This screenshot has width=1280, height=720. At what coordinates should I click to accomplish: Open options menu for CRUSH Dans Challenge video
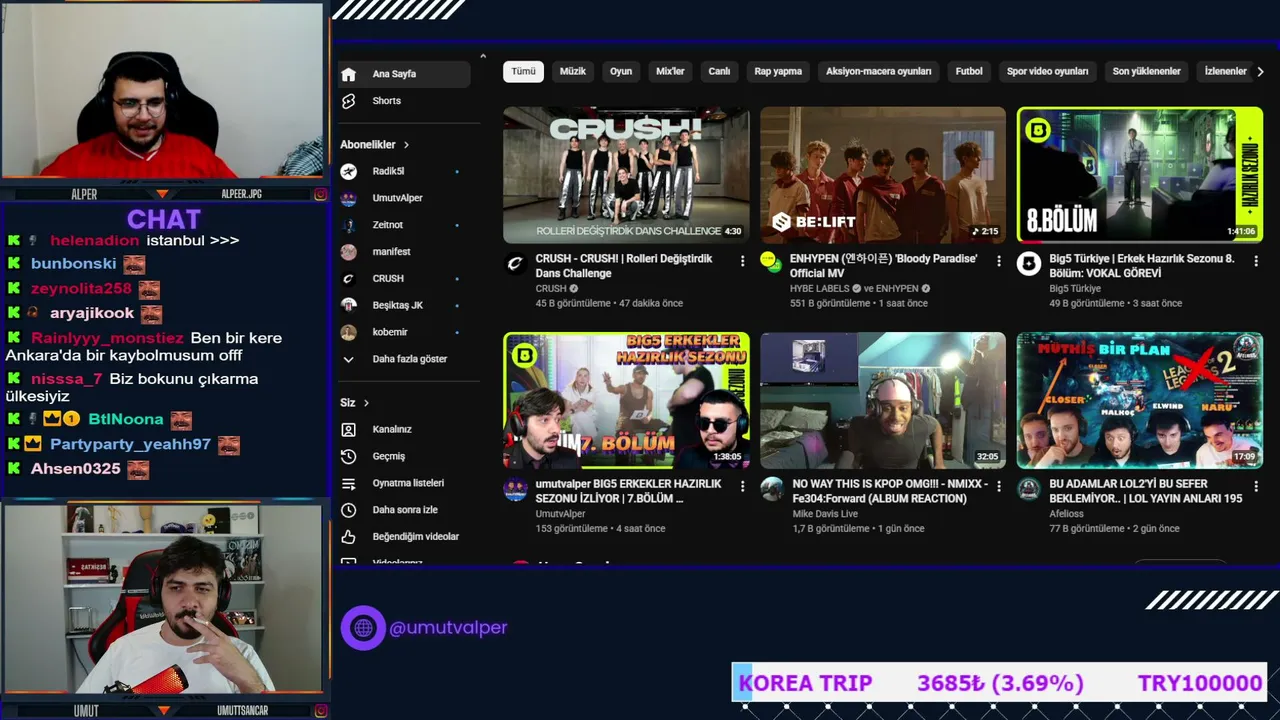[742, 261]
